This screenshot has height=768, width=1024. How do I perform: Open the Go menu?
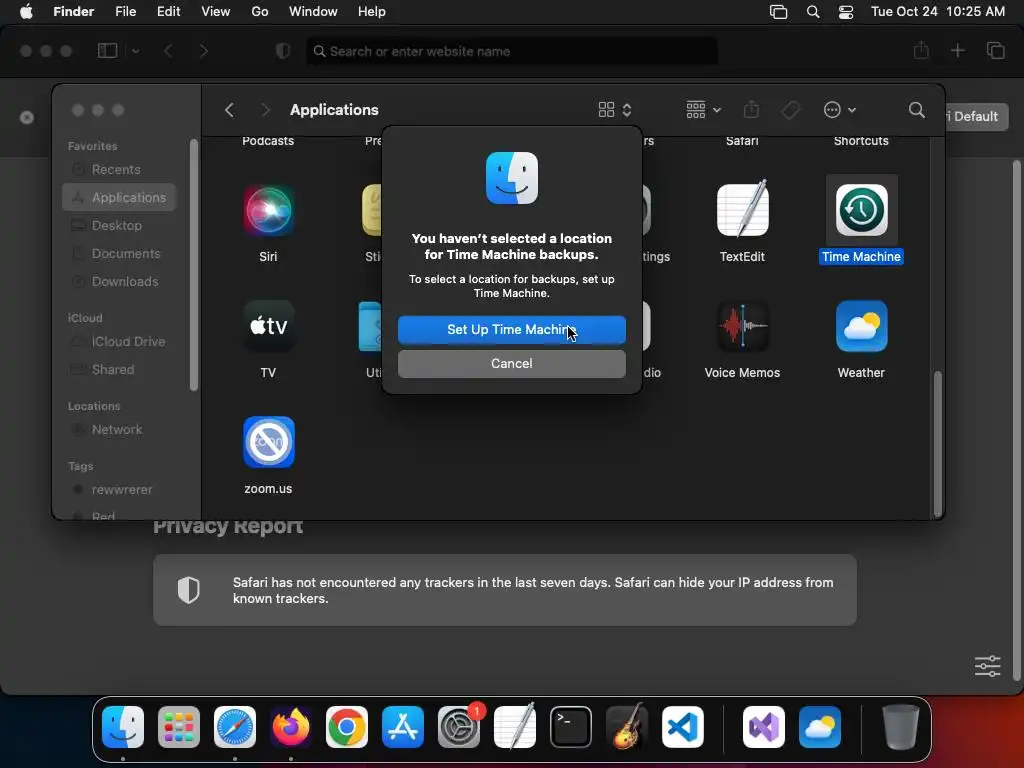pyautogui.click(x=260, y=12)
